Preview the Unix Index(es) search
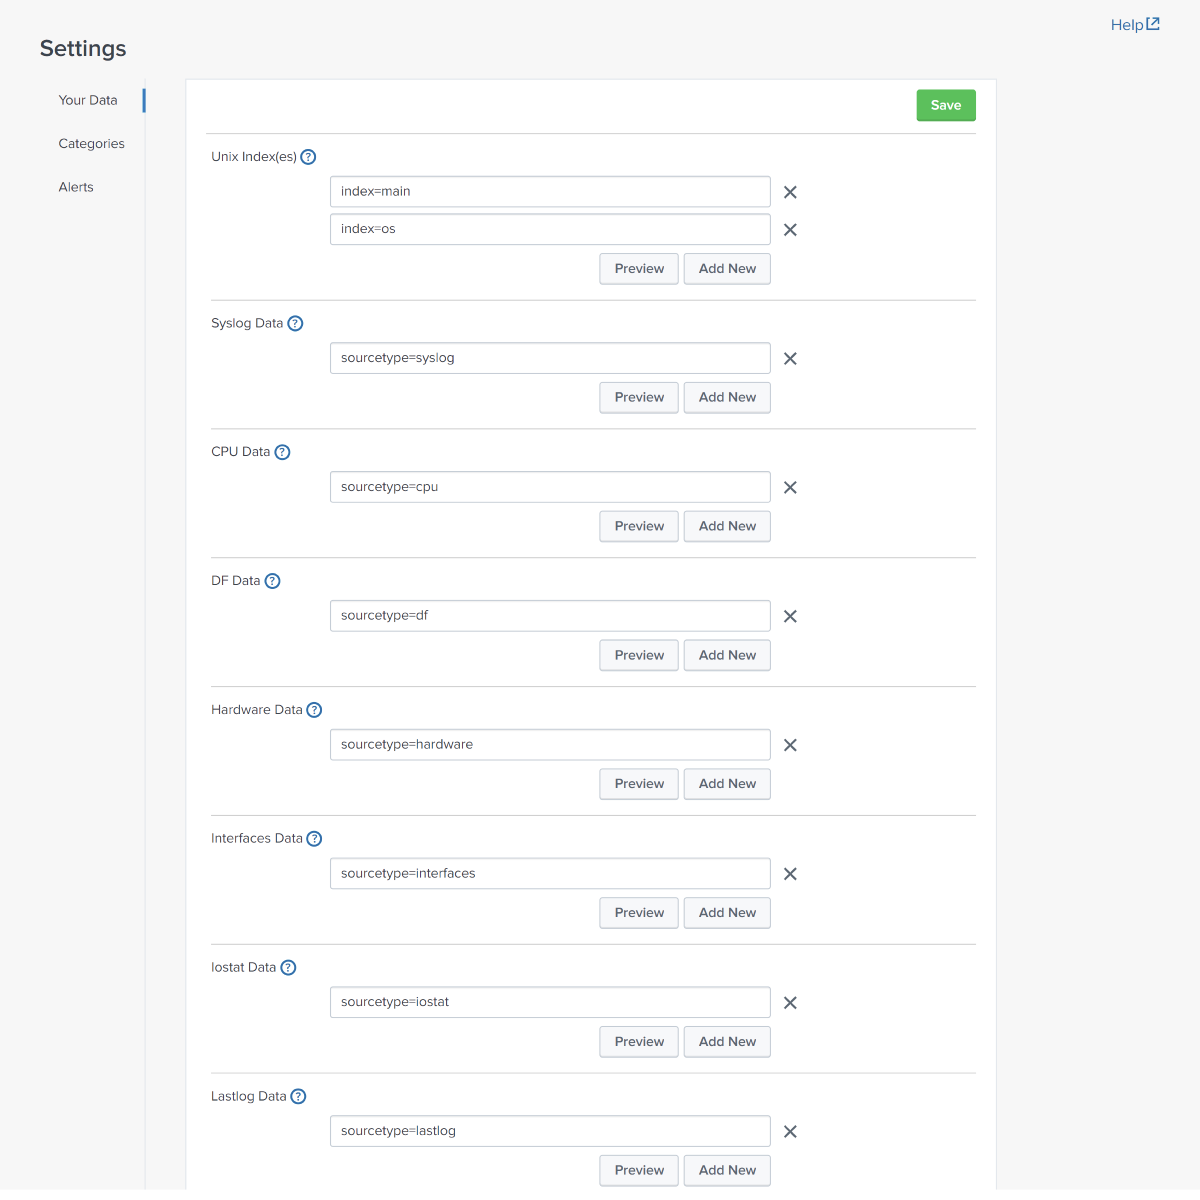This screenshot has width=1200, height=1200. point(639,269)
